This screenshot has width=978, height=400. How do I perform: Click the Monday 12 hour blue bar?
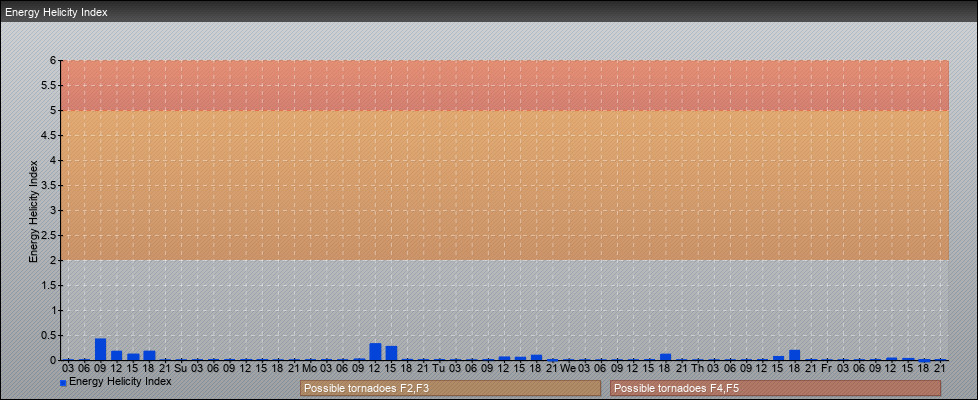click(375, 351)
